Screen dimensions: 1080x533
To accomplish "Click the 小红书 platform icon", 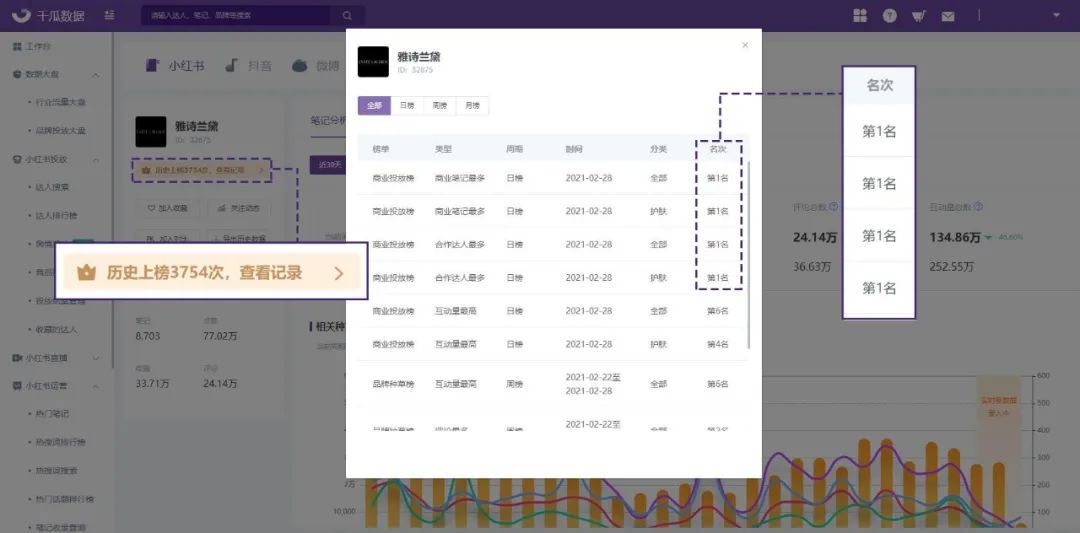I will (153, 65).
